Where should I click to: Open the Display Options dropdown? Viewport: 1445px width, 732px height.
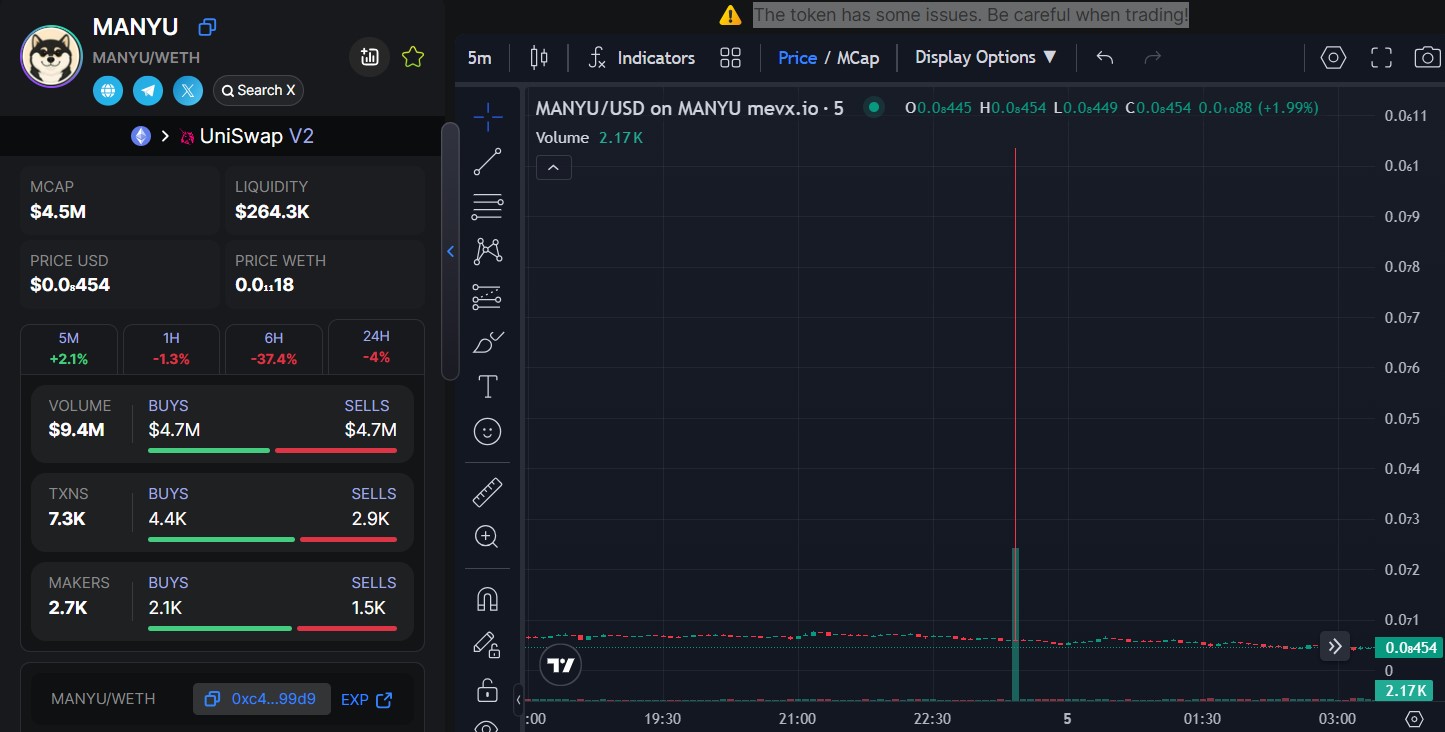point(986,58)
